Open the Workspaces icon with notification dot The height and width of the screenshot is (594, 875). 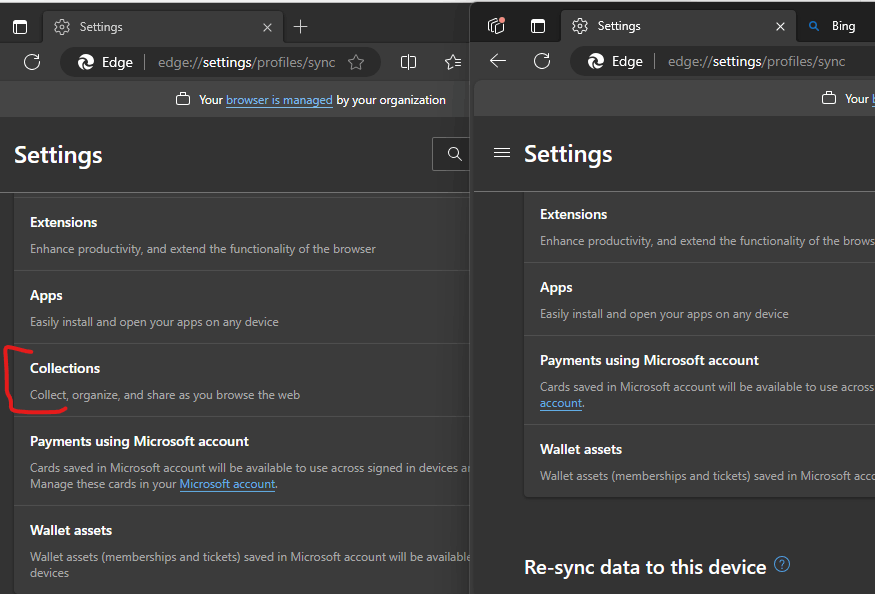pos(495,26)
